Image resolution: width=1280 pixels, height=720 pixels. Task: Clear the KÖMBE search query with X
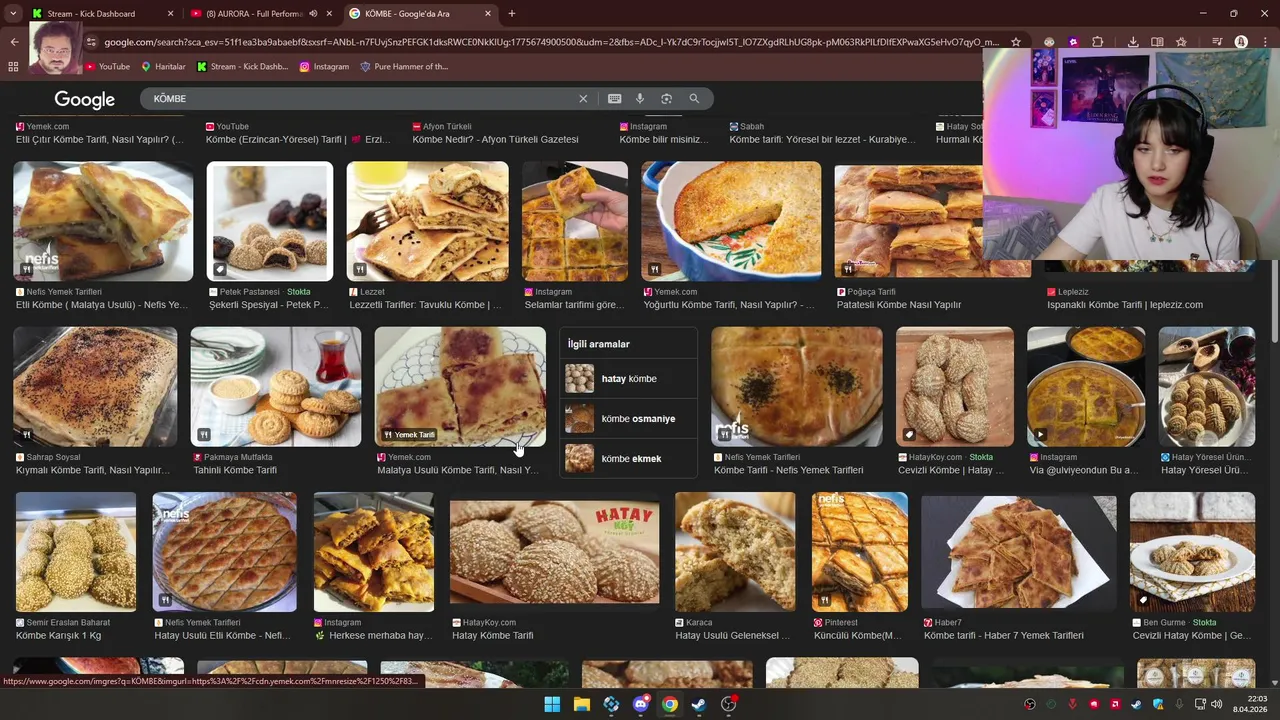coord(583,99)
